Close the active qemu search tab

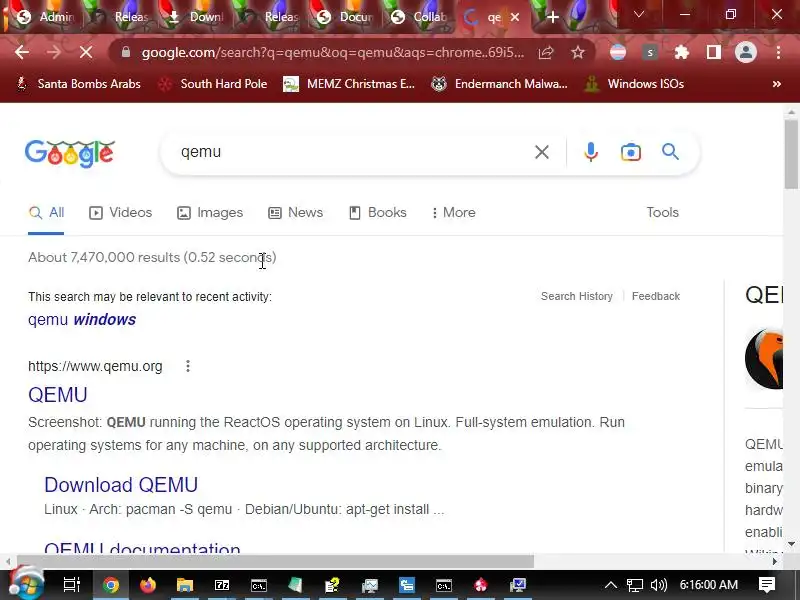515,17
